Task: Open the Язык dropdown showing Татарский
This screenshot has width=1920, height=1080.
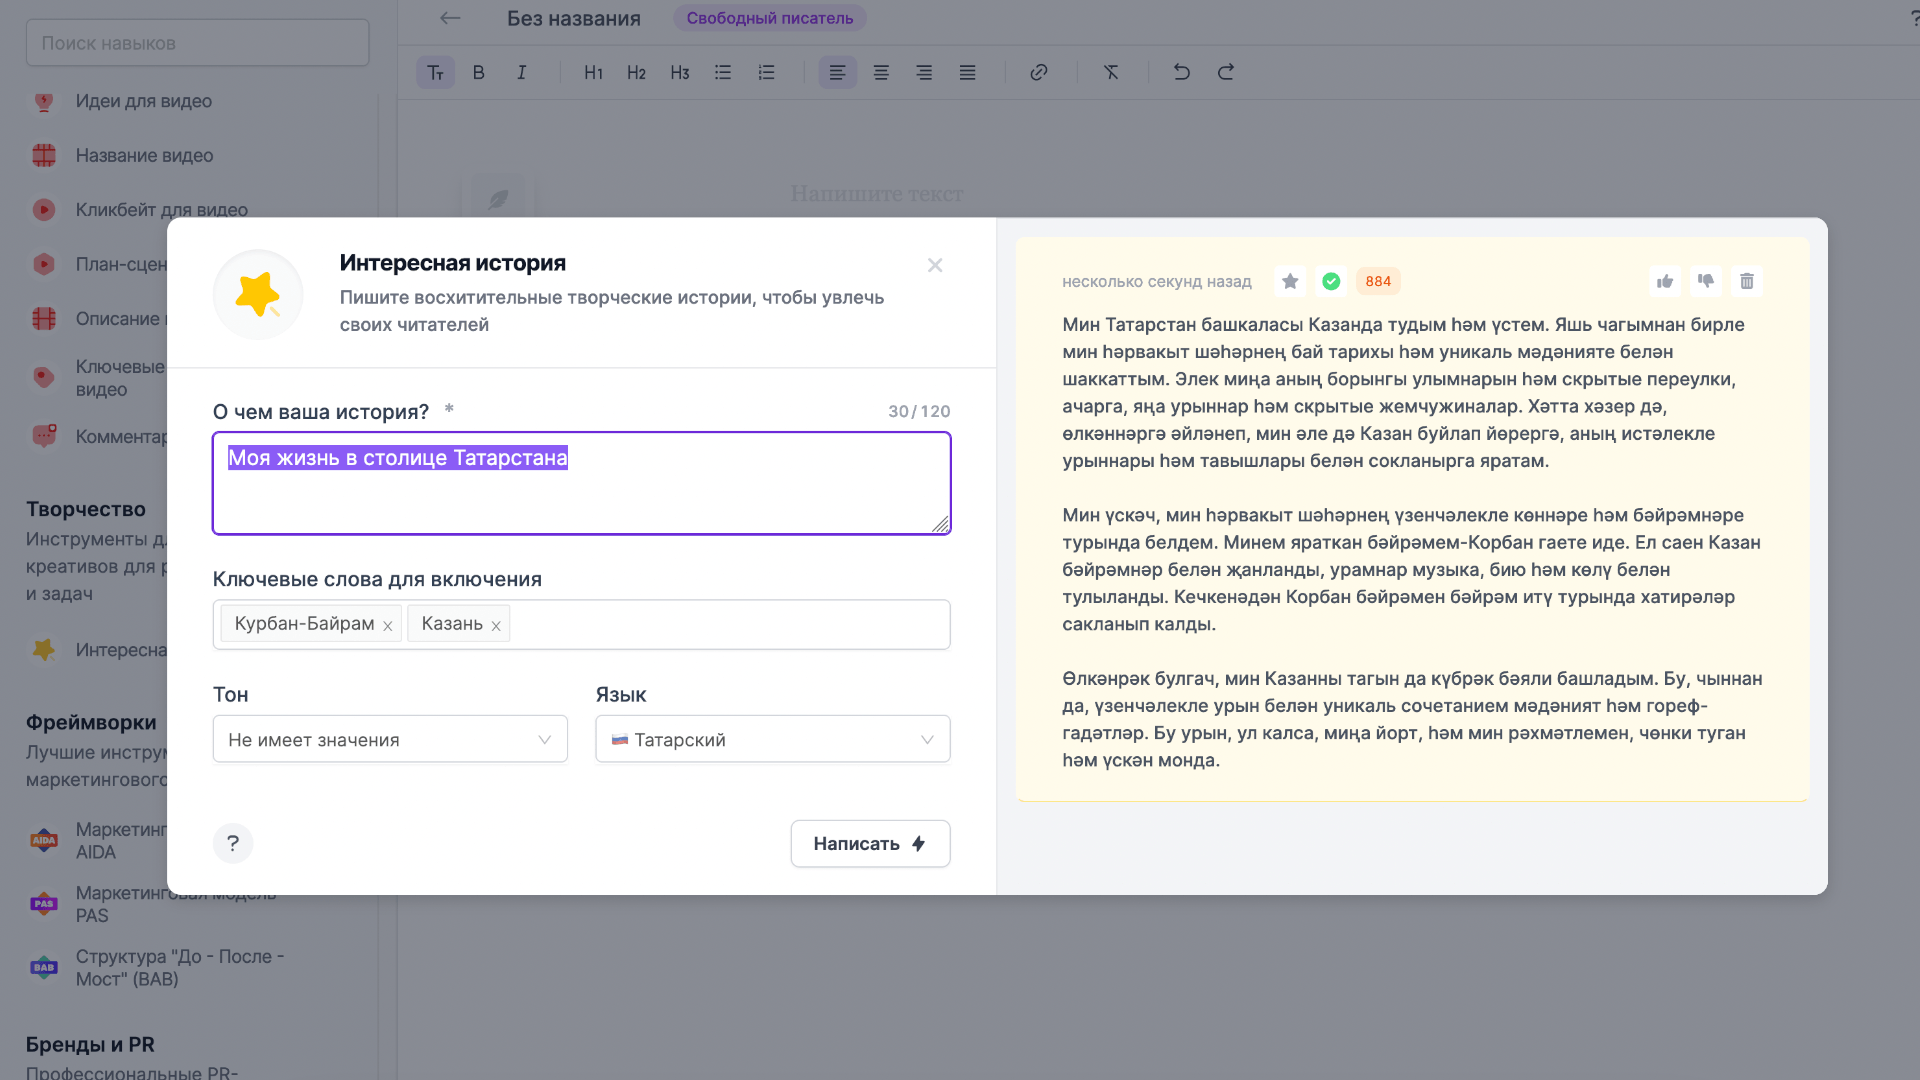Action: [773, 739]
